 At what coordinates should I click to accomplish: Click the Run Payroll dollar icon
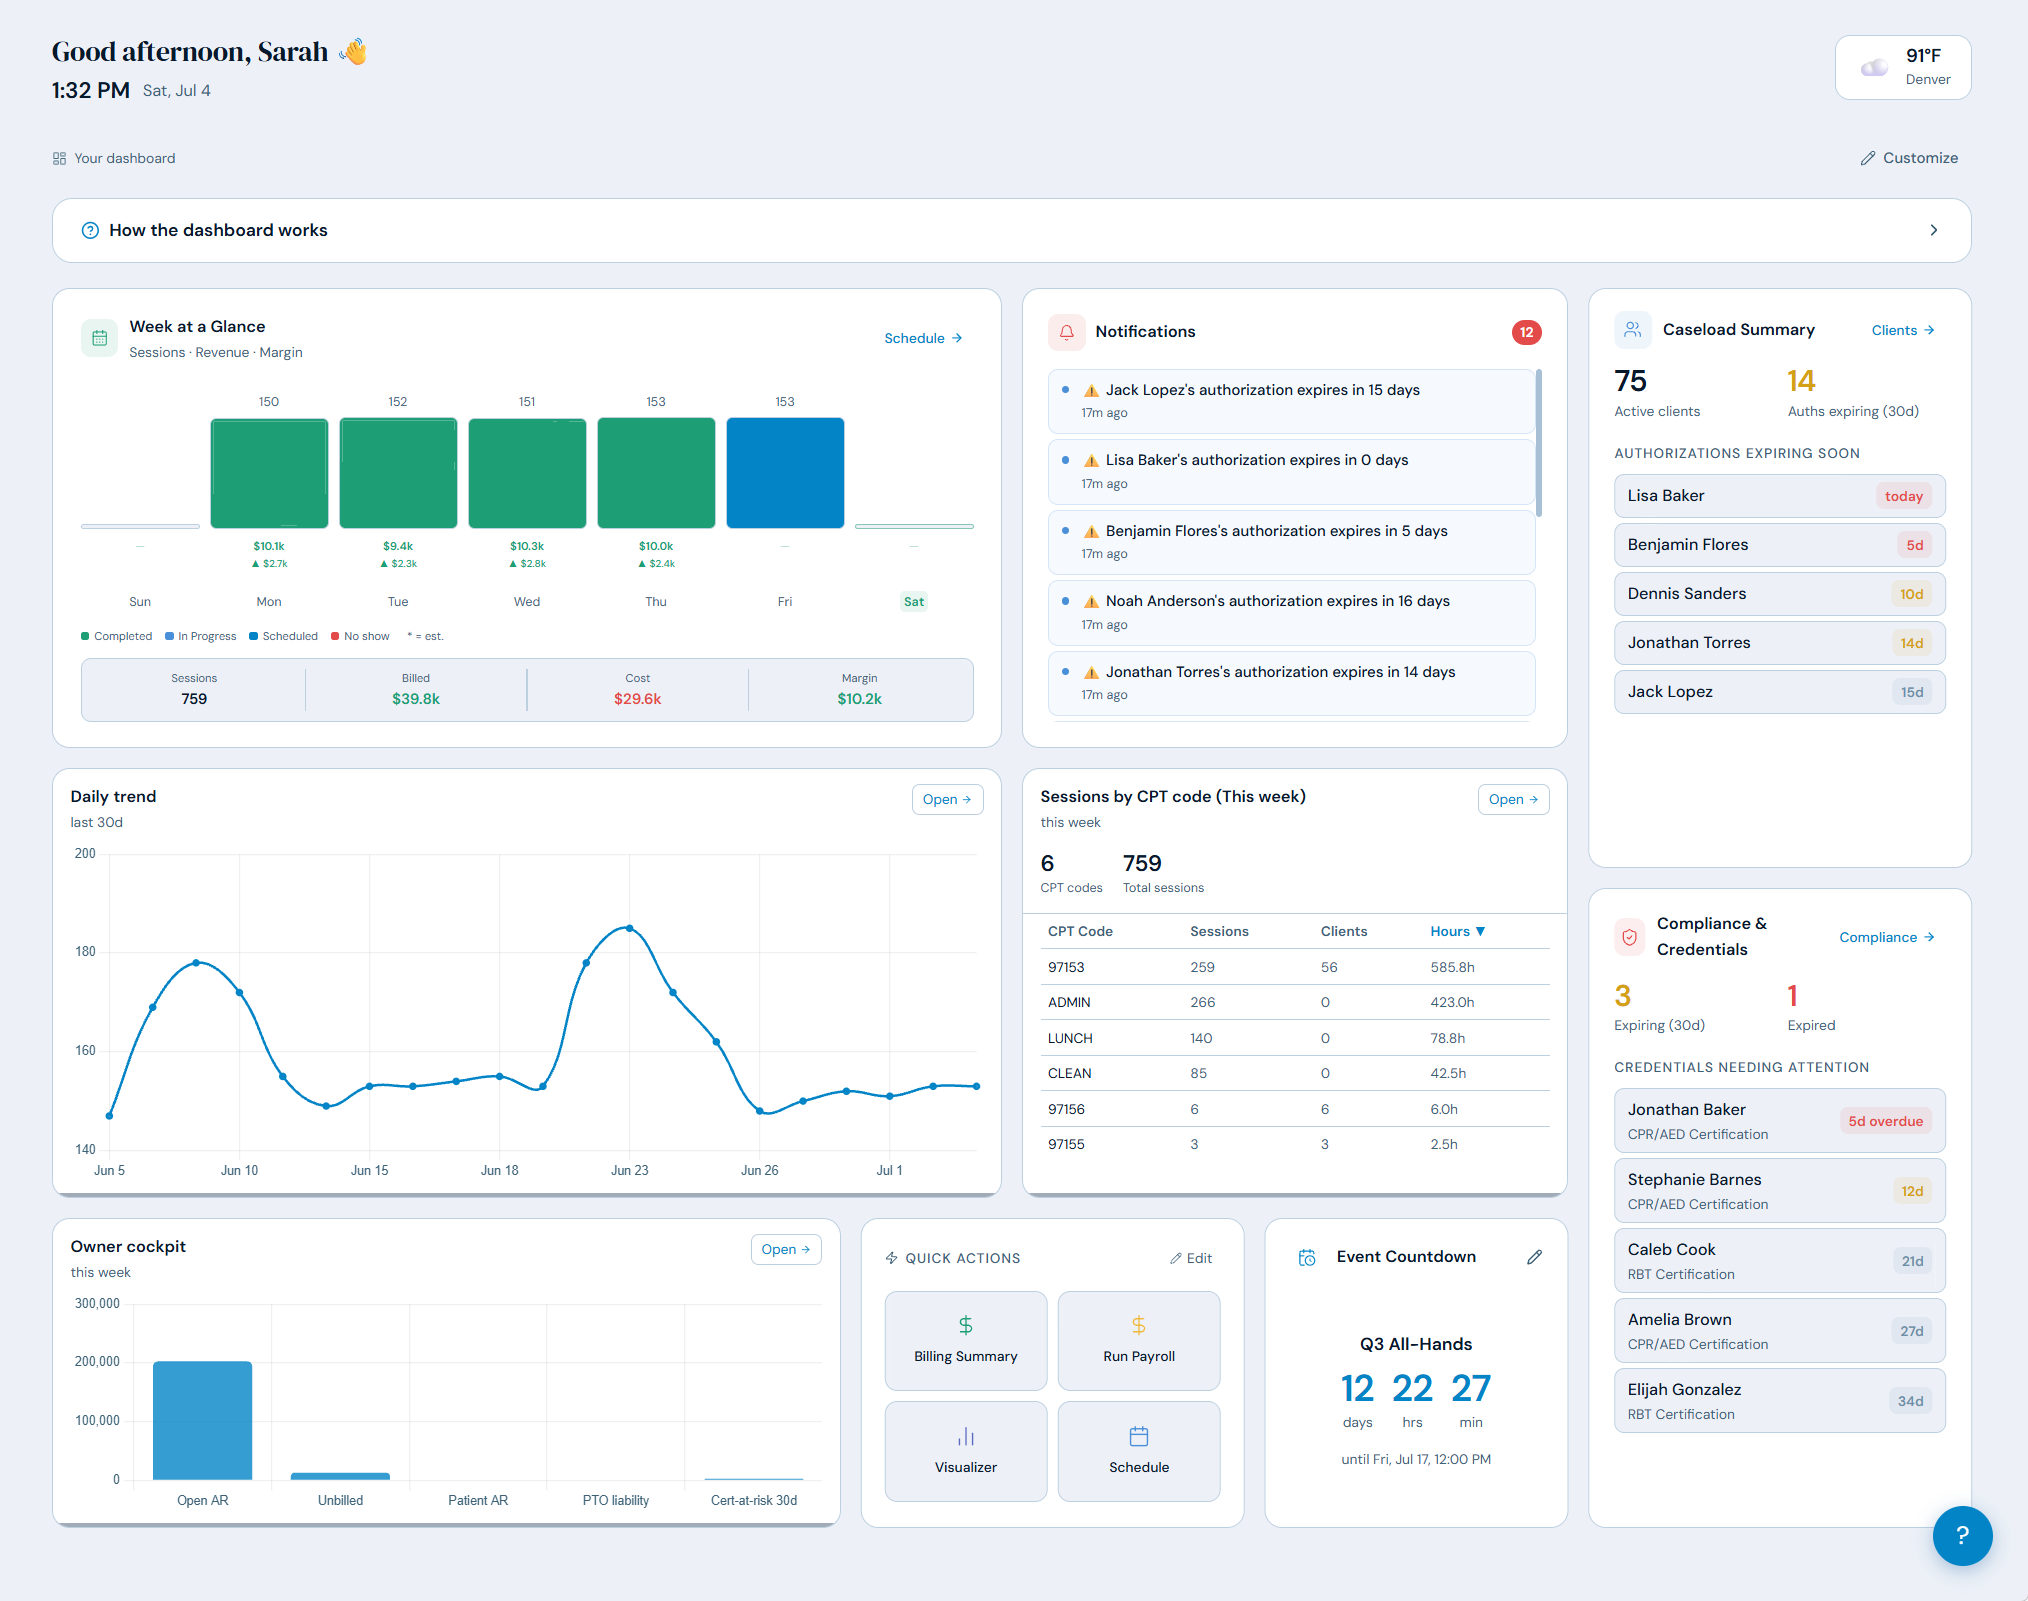click(1139, 1325)
